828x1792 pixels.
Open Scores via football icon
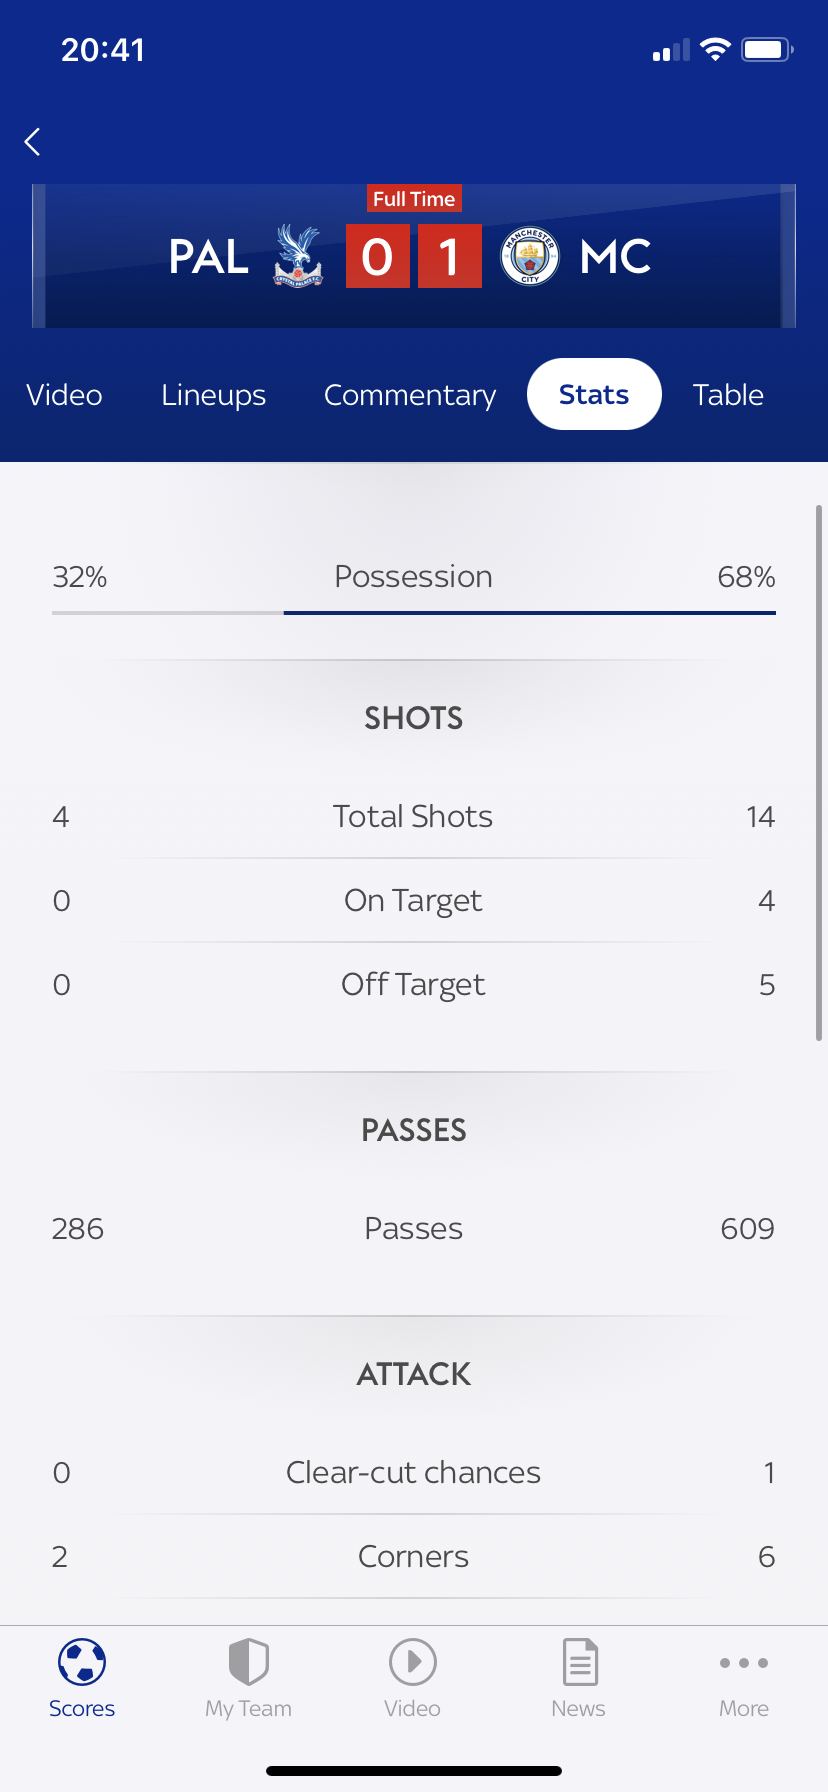click(x=82, y=1662)
